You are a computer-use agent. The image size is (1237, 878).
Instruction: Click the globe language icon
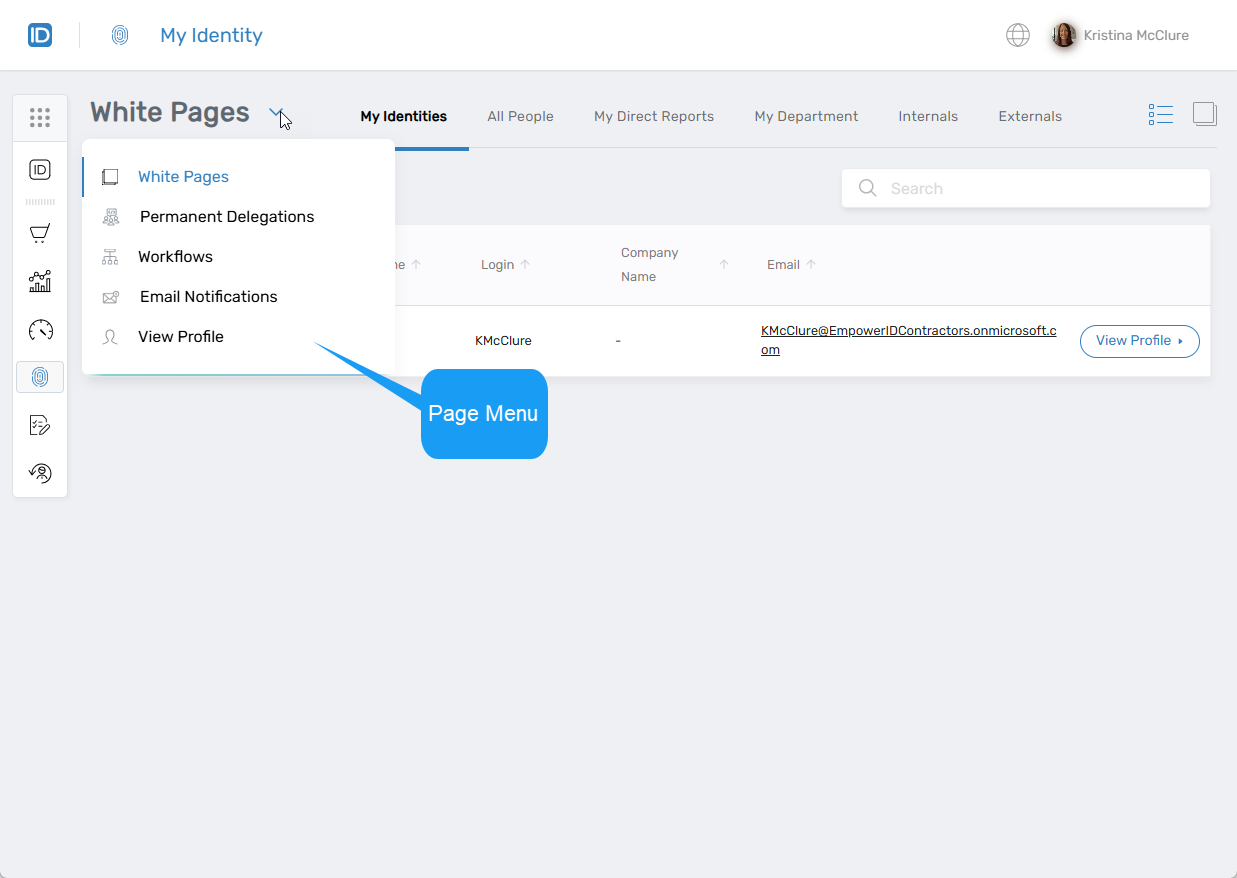(x=1017, y=36)
